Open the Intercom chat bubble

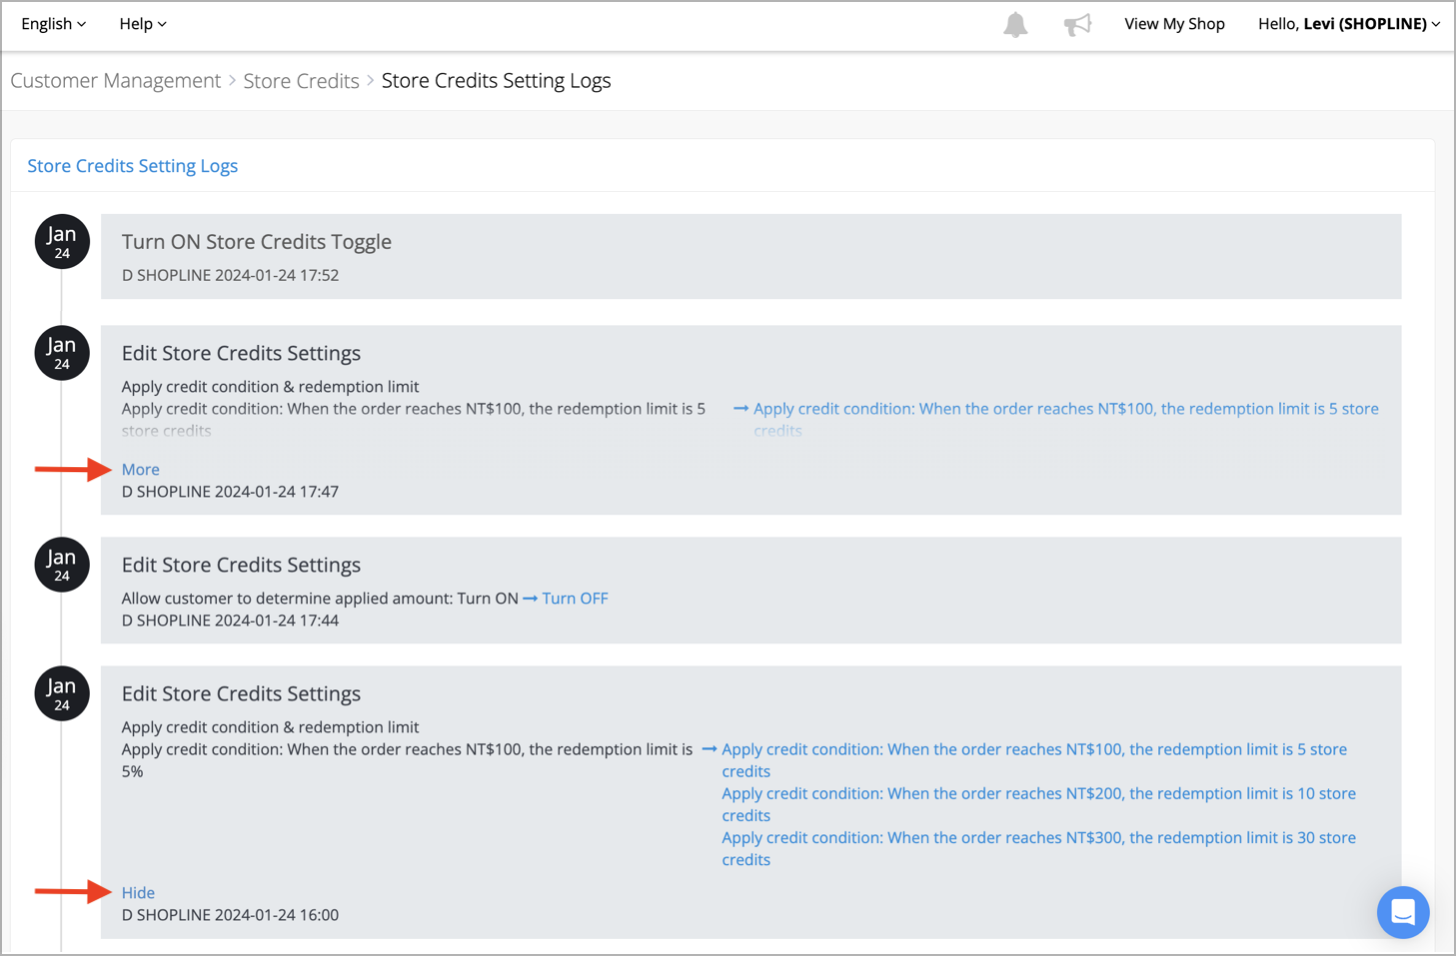[x=1403, y=912]
